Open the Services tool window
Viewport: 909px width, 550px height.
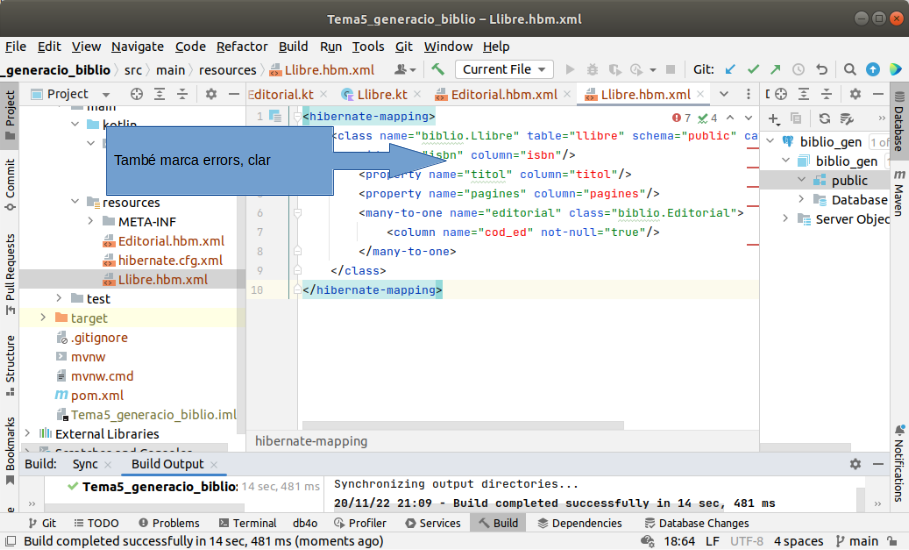point(433,523)
